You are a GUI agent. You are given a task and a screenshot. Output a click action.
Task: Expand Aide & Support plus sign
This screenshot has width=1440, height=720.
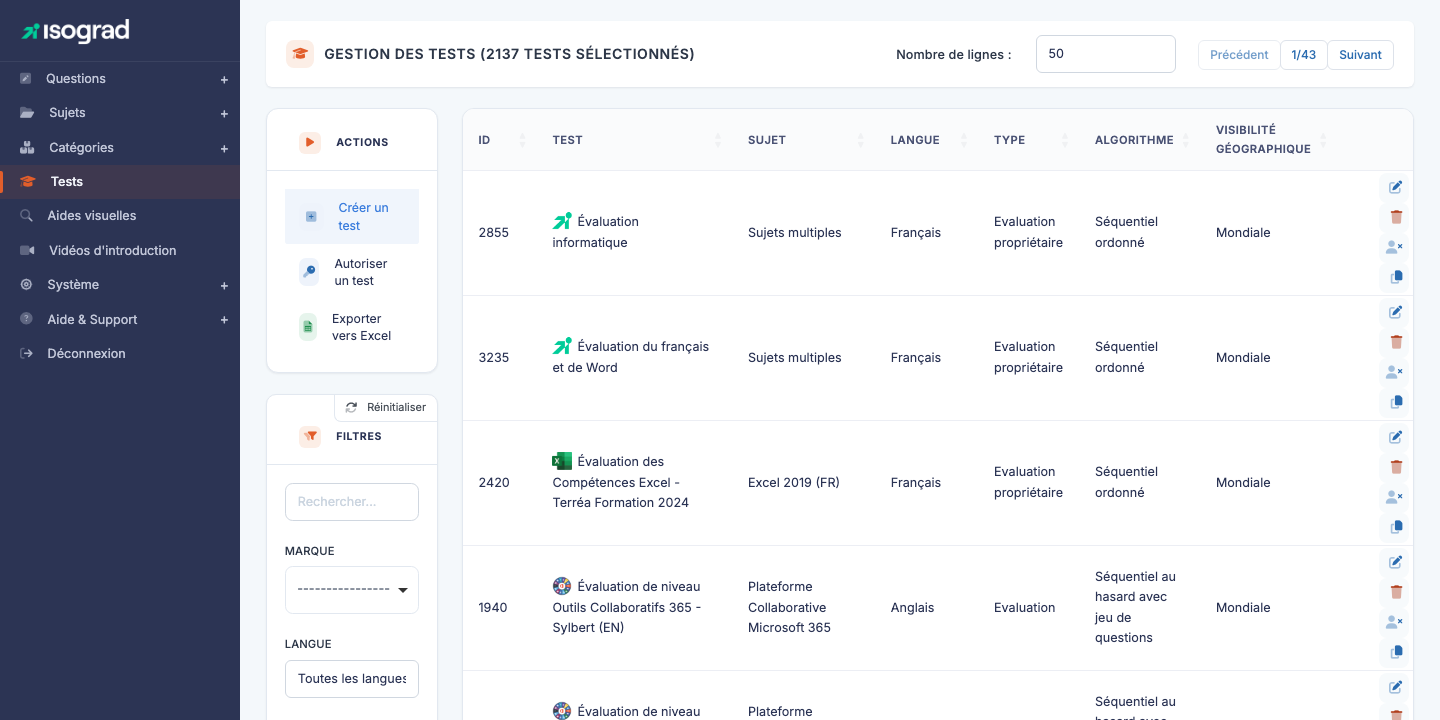tap(224, 320)
